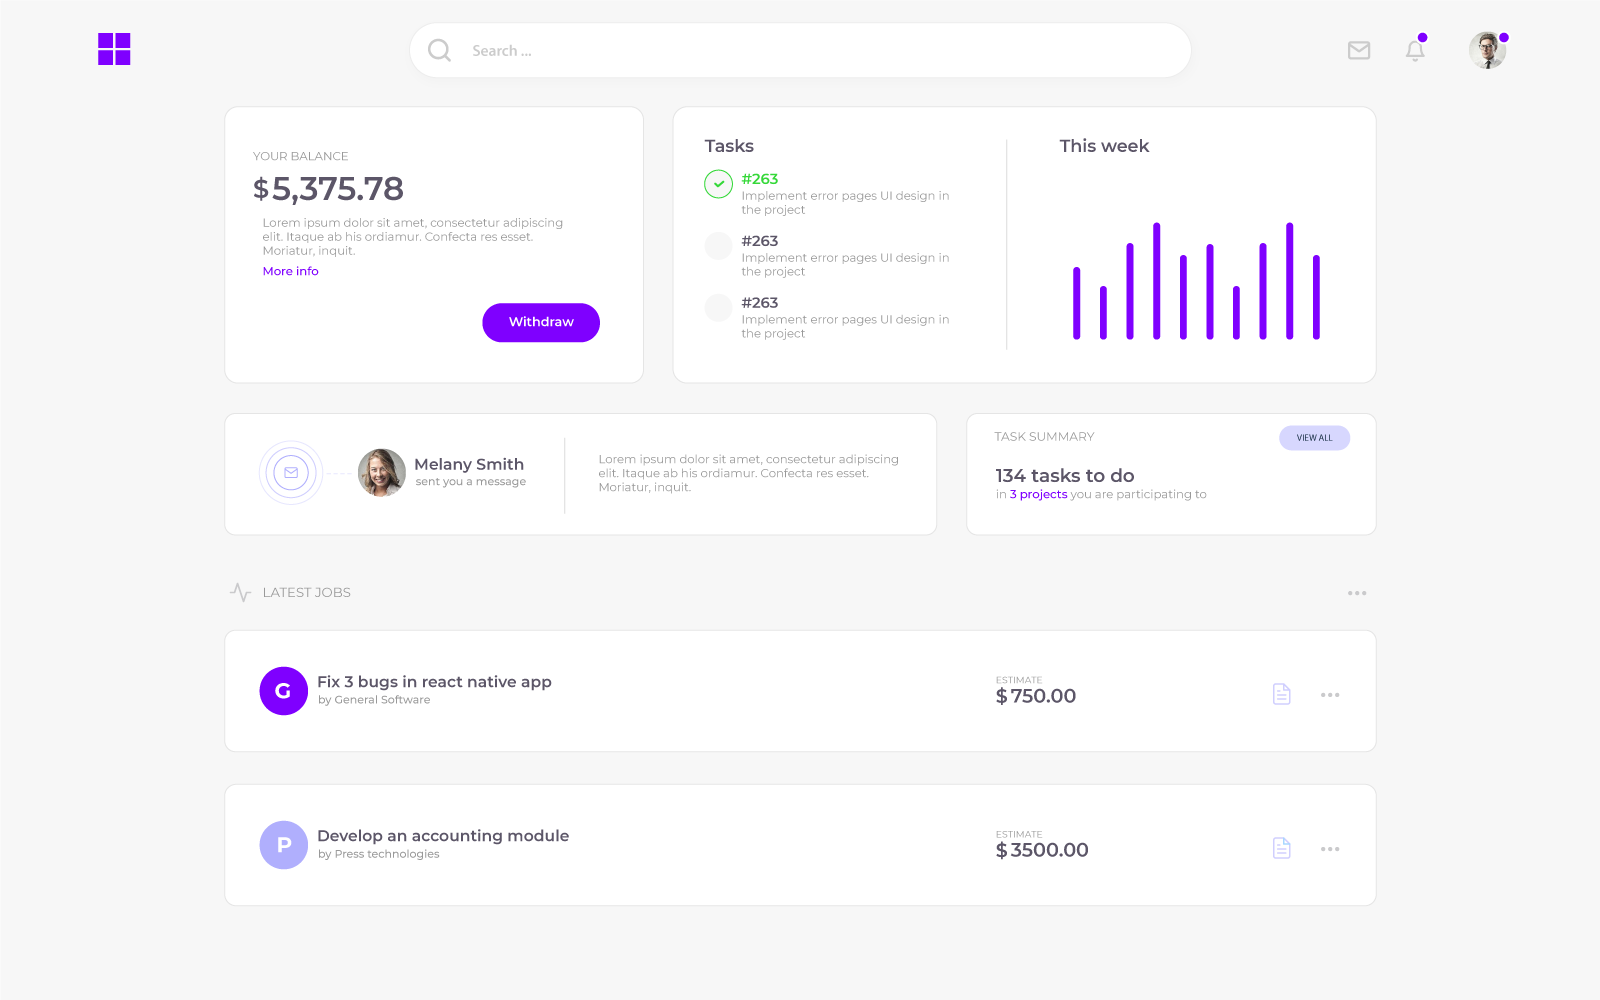
Task: Open document icon for react native job
Action: pyautogui.click(x=1281, y=694)
